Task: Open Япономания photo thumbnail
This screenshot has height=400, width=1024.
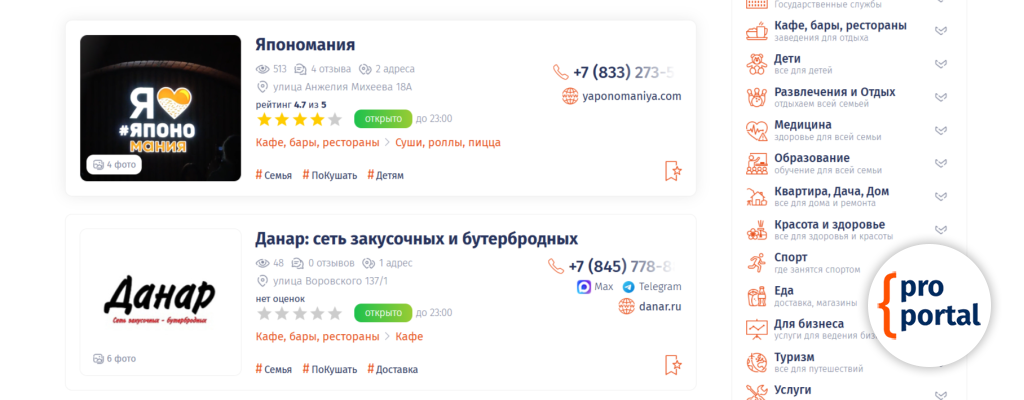Action: [161, 108]
